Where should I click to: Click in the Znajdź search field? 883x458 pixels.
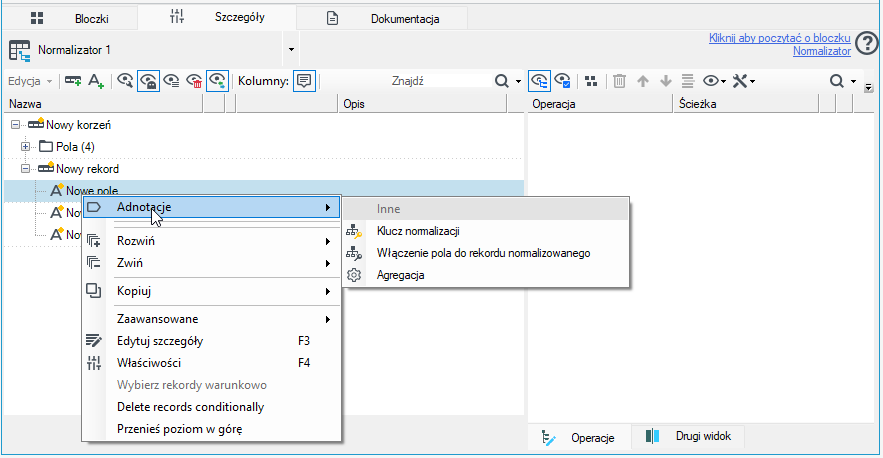click(407, 81)
